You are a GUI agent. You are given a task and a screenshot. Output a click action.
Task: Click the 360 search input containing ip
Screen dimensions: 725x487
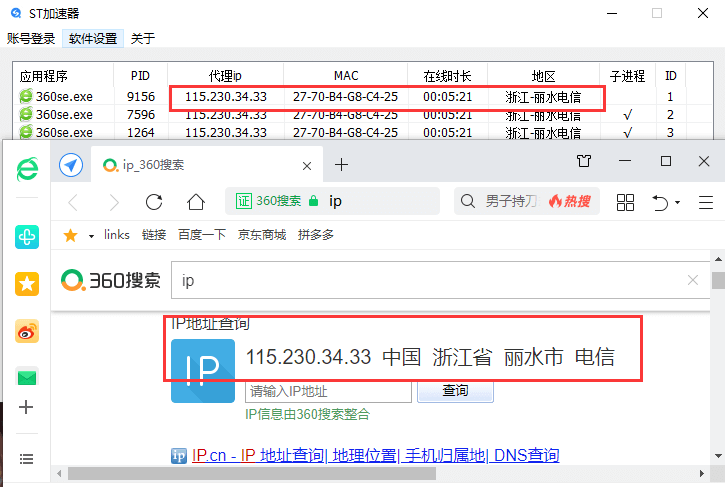point(440,280)
